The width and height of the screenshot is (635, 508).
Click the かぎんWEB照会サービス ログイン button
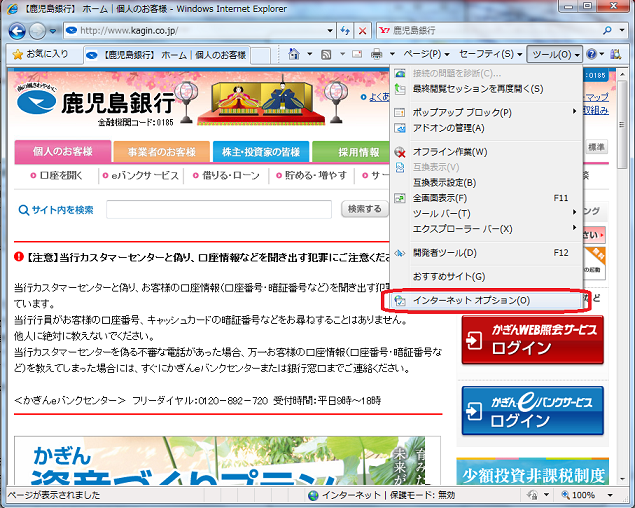point(533,339)
